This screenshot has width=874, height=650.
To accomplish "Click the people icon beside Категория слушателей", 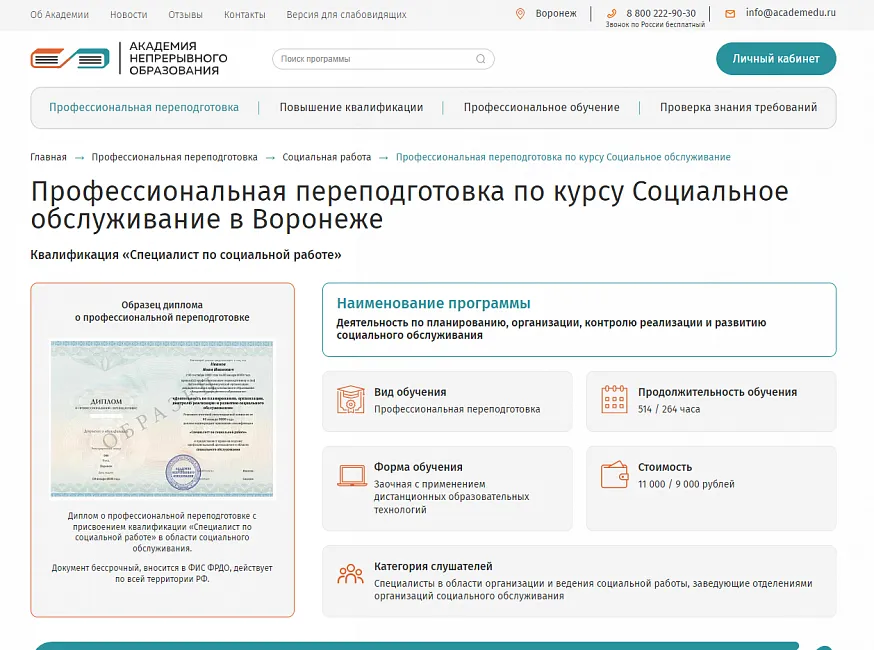I will [351, 574].
